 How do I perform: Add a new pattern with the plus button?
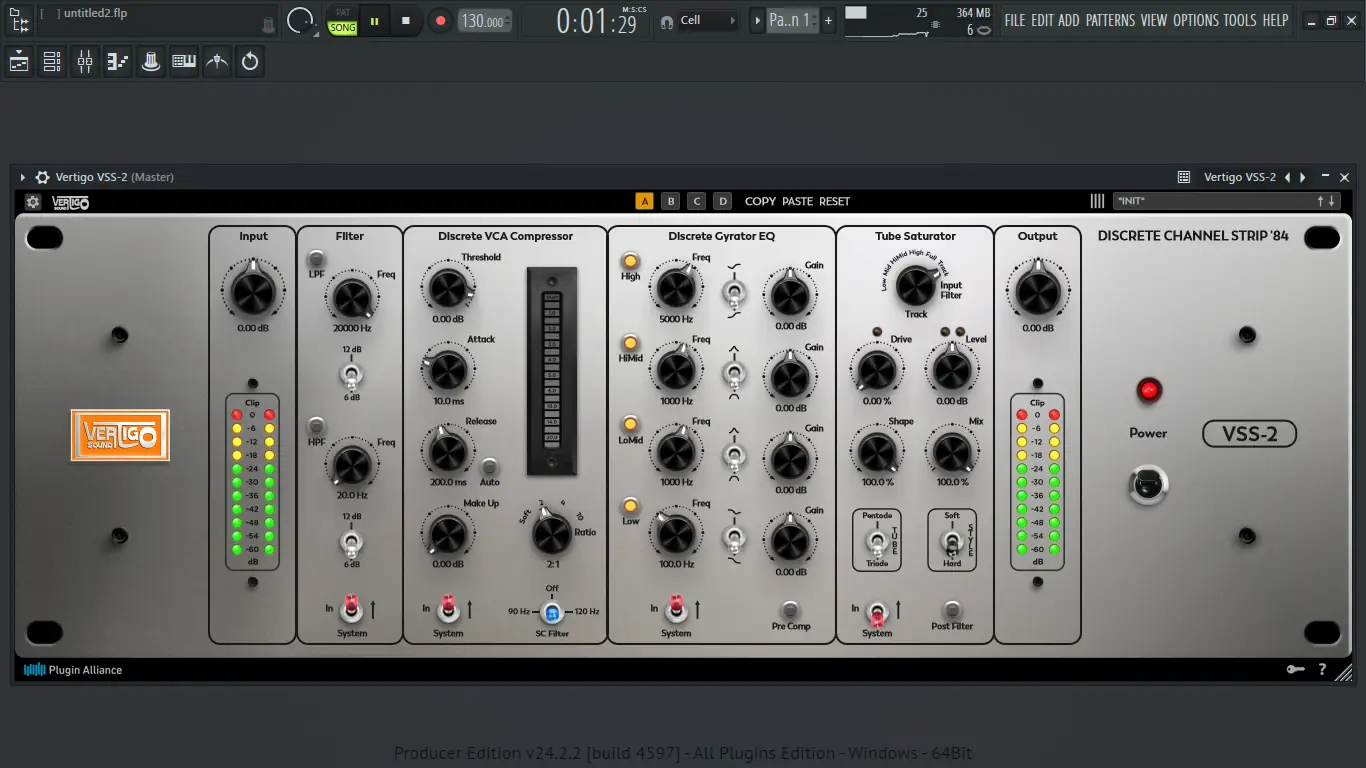click(828, 20)
